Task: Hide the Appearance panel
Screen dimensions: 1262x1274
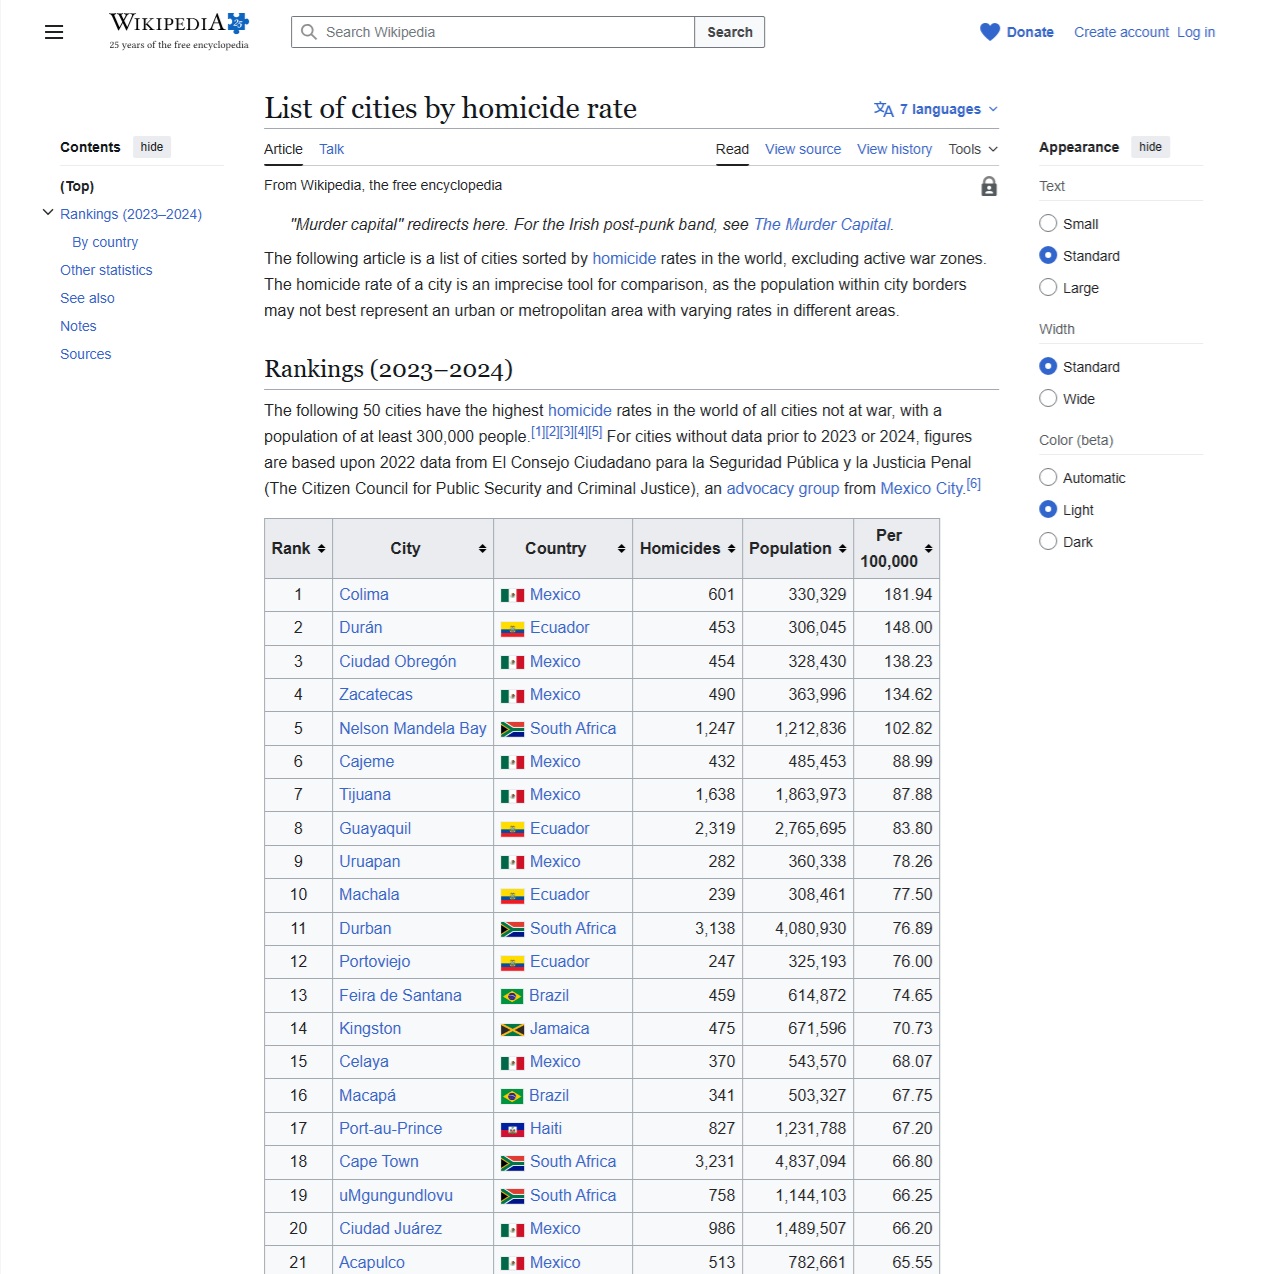Action: point(1151,147)
